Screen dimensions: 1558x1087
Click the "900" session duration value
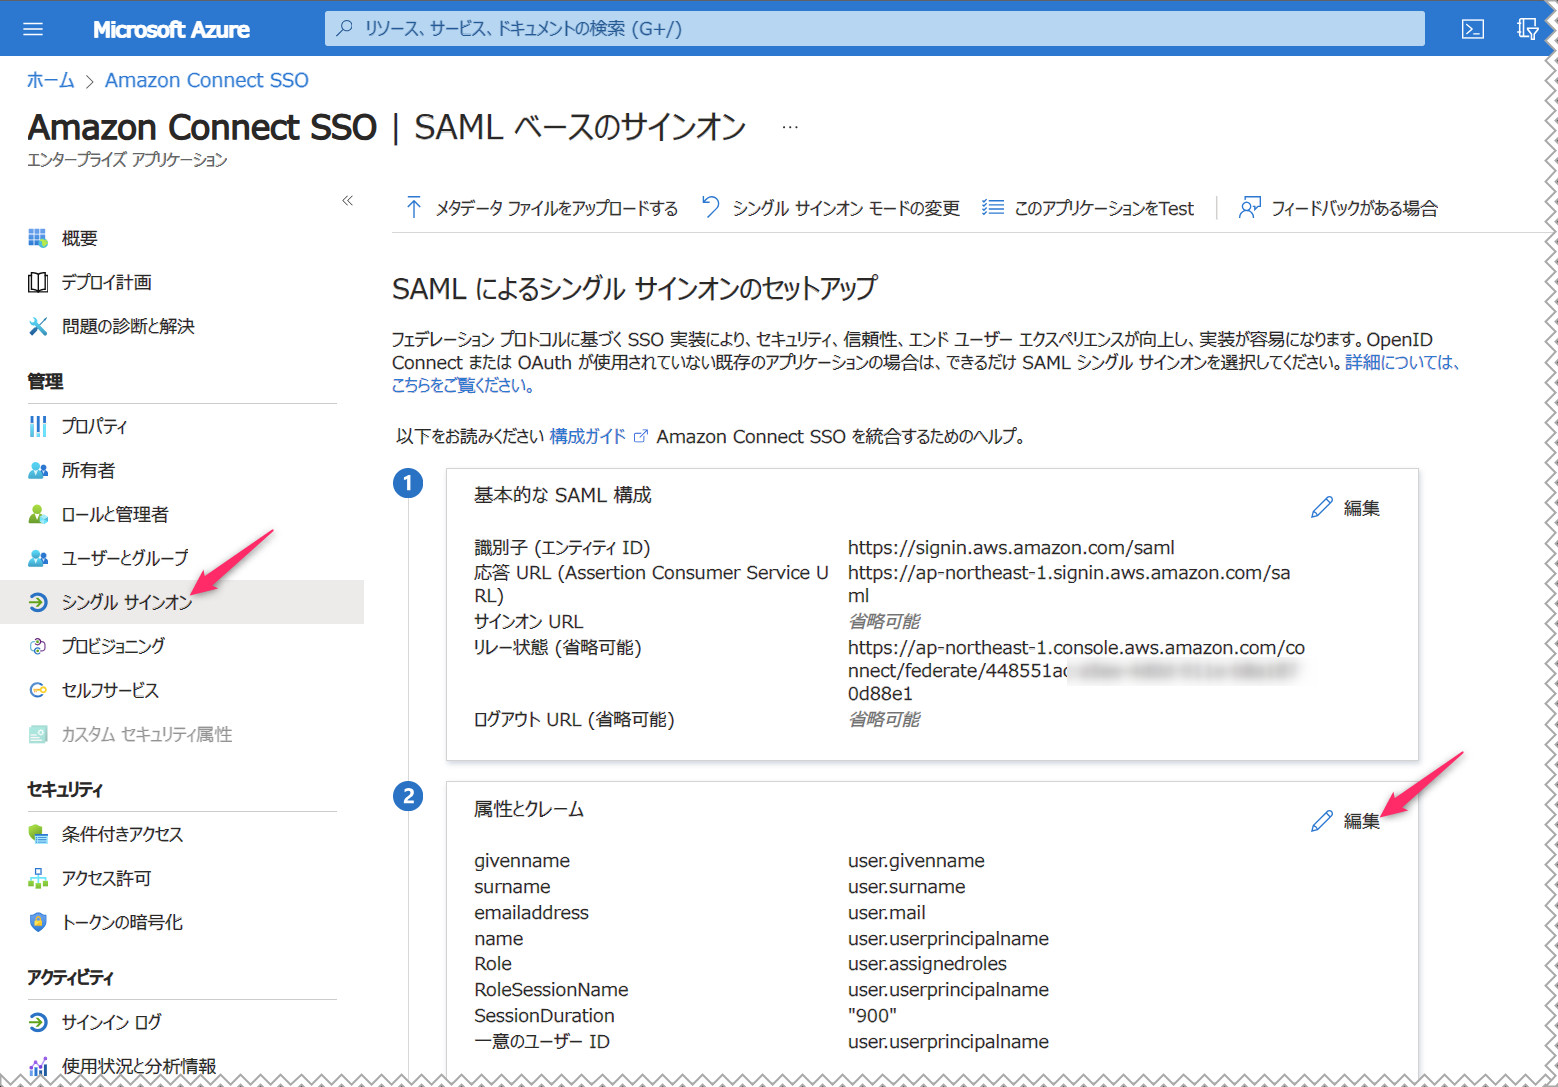coord(872,1015)
